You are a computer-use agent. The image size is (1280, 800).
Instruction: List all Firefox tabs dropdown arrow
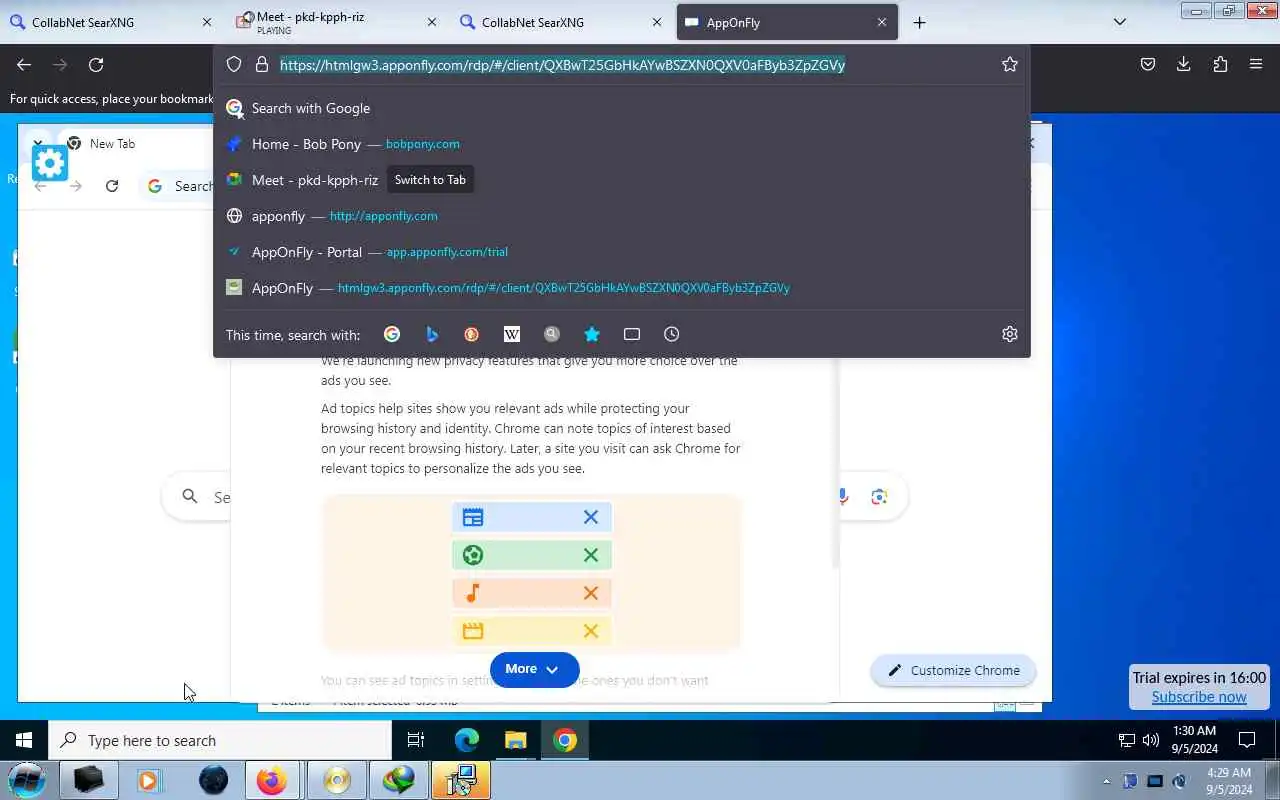pos(1120,22)
